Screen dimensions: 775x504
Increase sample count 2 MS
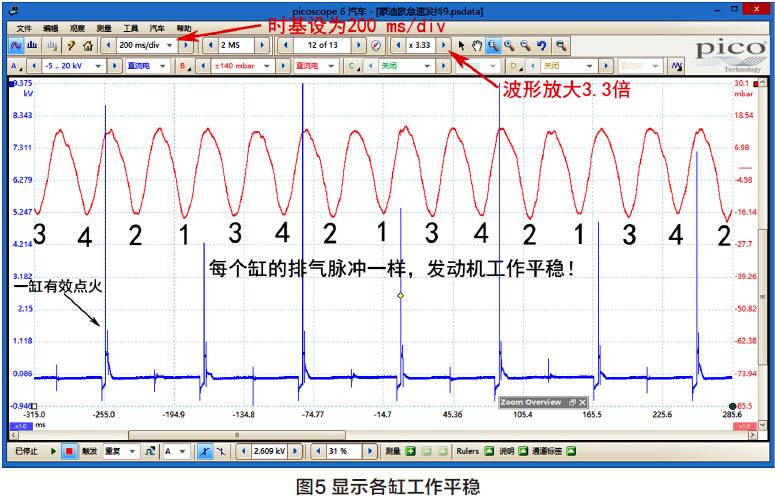262,45
